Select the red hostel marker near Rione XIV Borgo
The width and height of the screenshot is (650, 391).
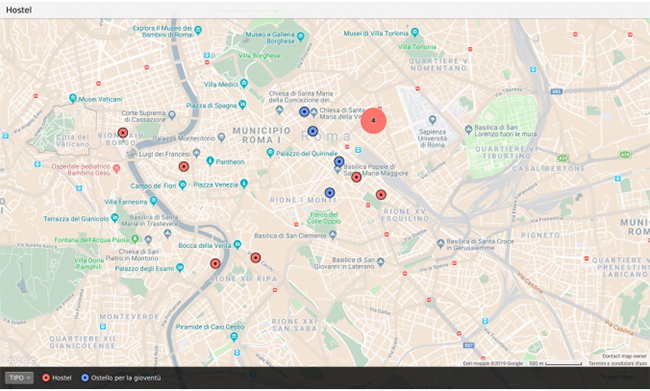123,133
